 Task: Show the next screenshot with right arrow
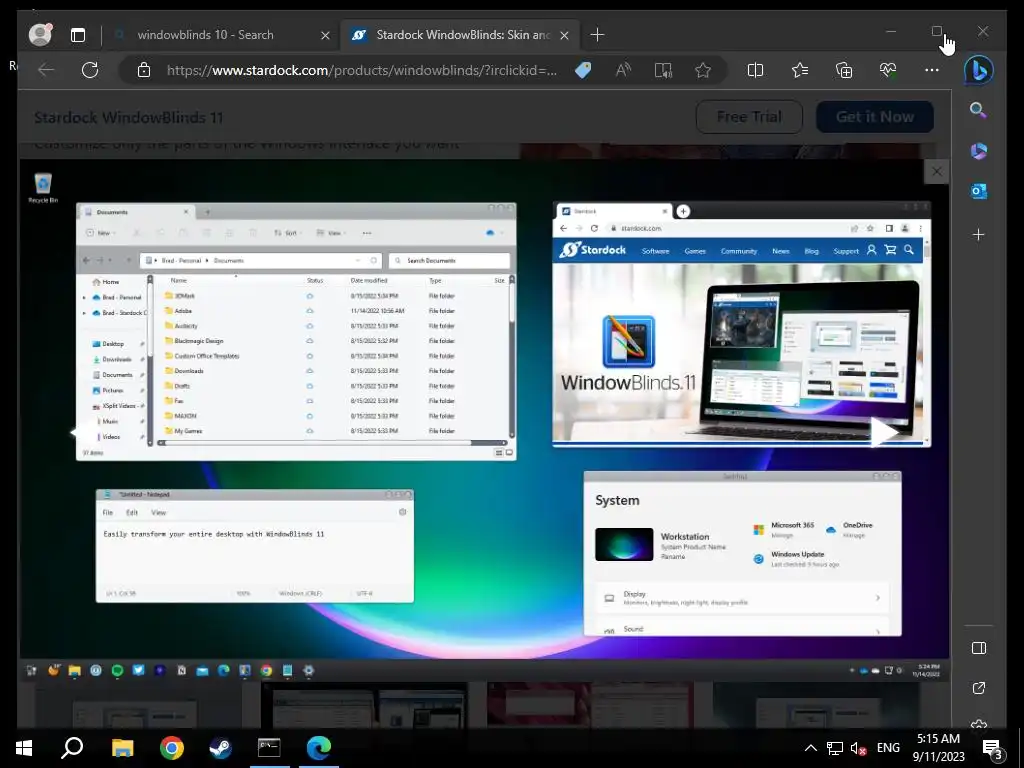(x=884, y=432)
